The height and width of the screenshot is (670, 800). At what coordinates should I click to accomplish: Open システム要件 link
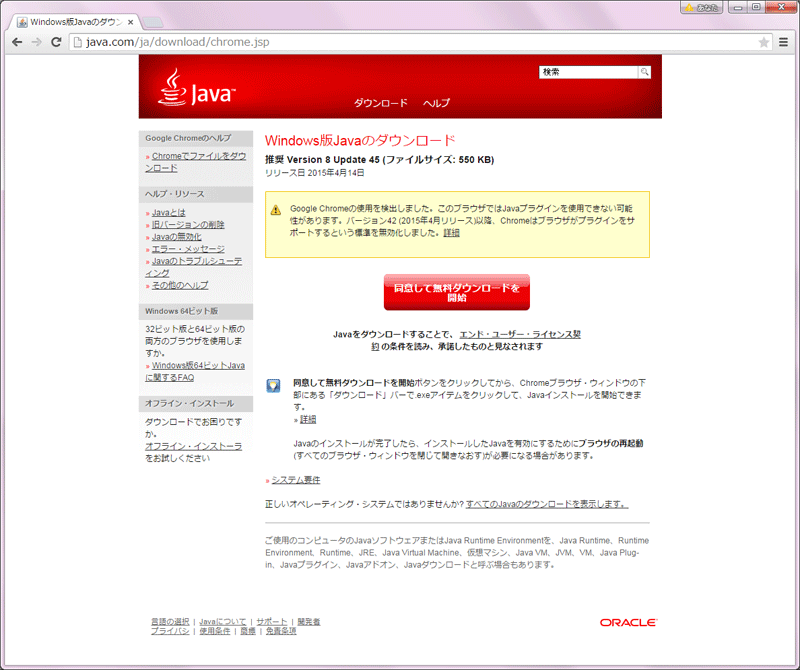pos(296,480)
